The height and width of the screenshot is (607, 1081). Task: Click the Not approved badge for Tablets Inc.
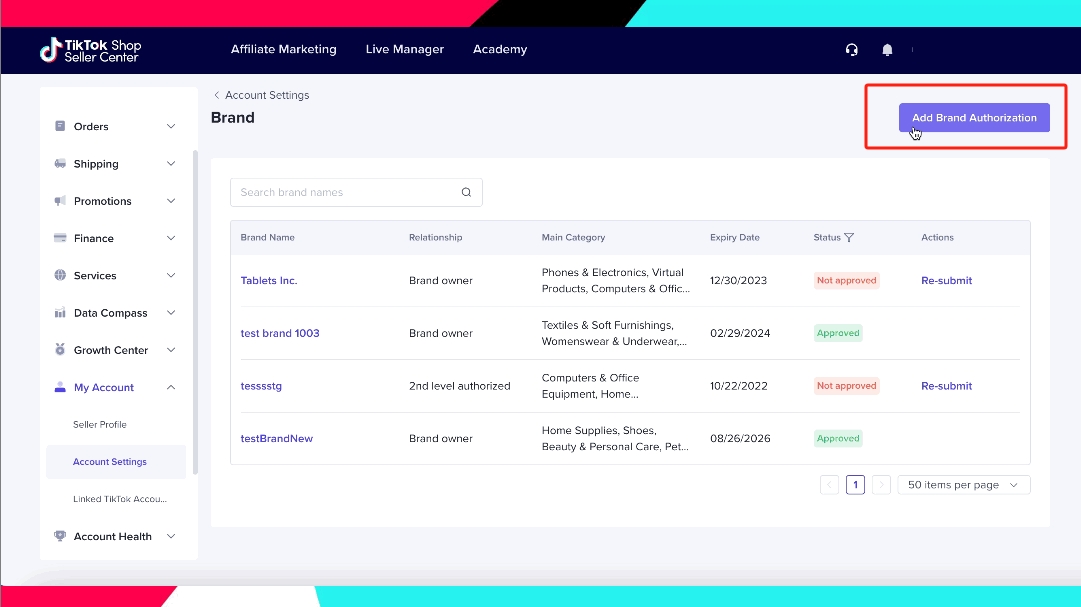click(847, 280)
